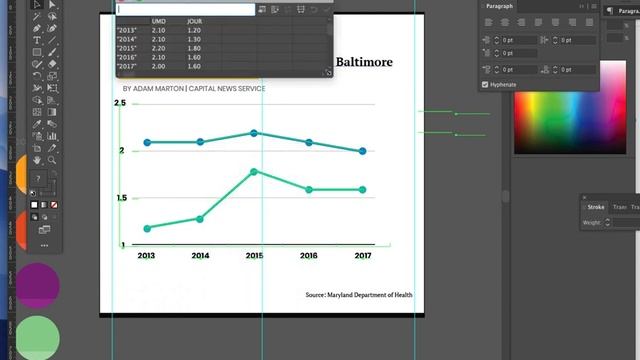Pick the Column Graph tool
The height and width of the screenshot is (360, 640).
(52, 136)
